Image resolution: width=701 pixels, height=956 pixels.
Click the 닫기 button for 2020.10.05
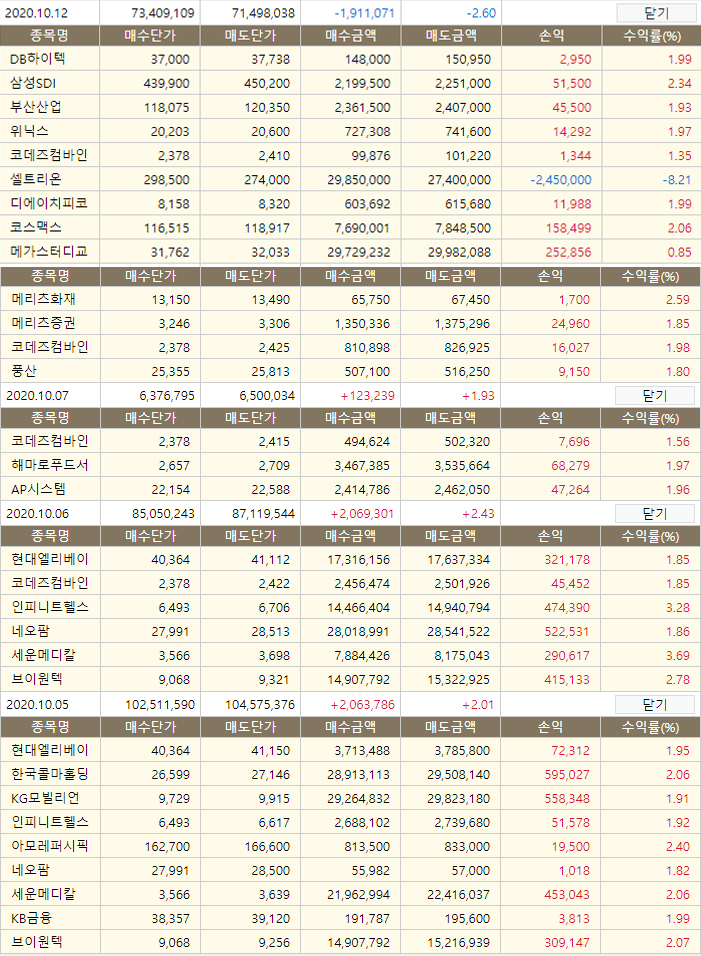click(655, 705)
